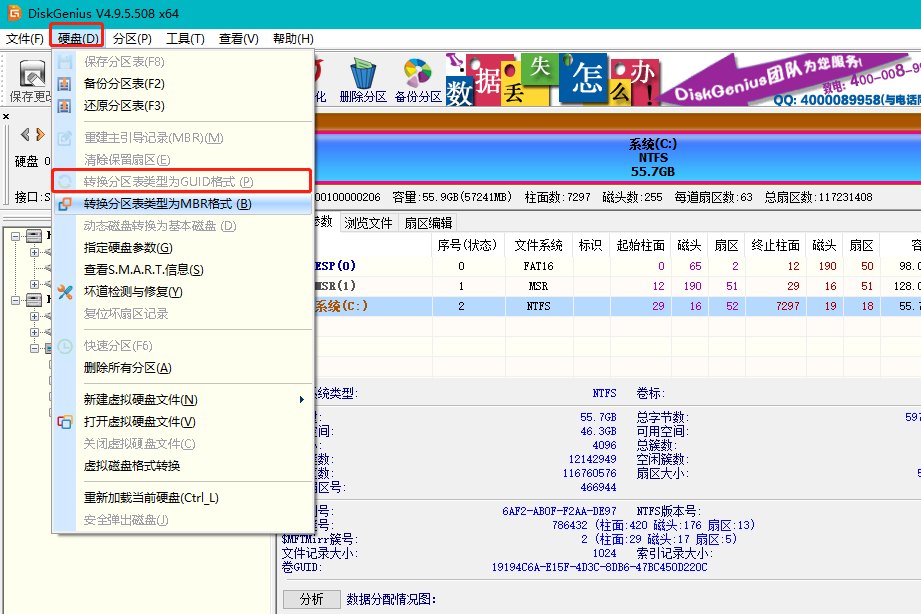
Task: Click the clock icon beside 快速分区(F6)
Action: [63, 345]
